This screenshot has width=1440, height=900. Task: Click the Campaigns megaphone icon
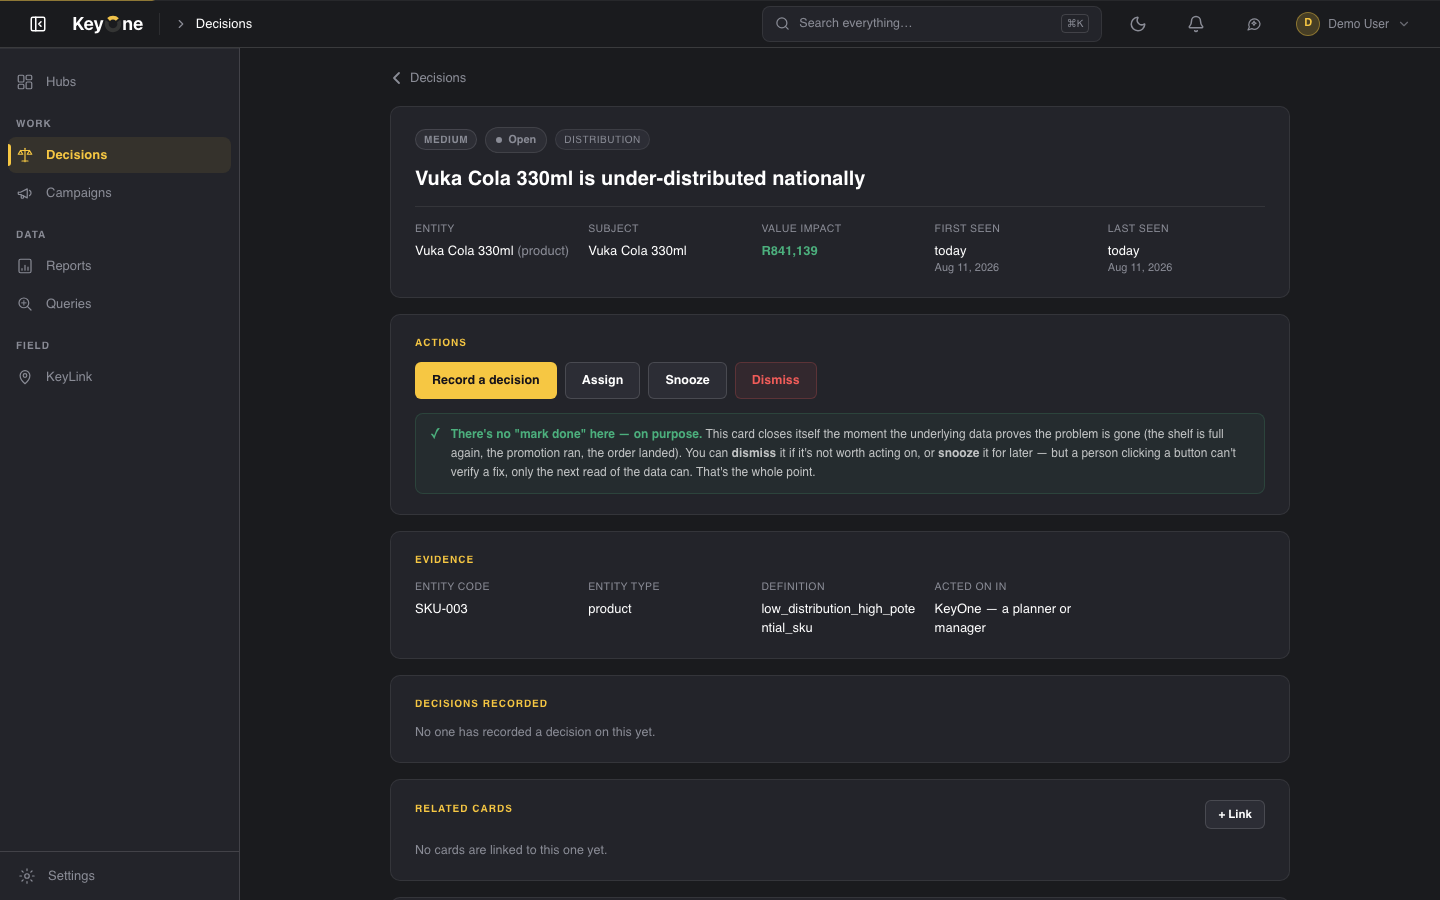coord(25,193)
